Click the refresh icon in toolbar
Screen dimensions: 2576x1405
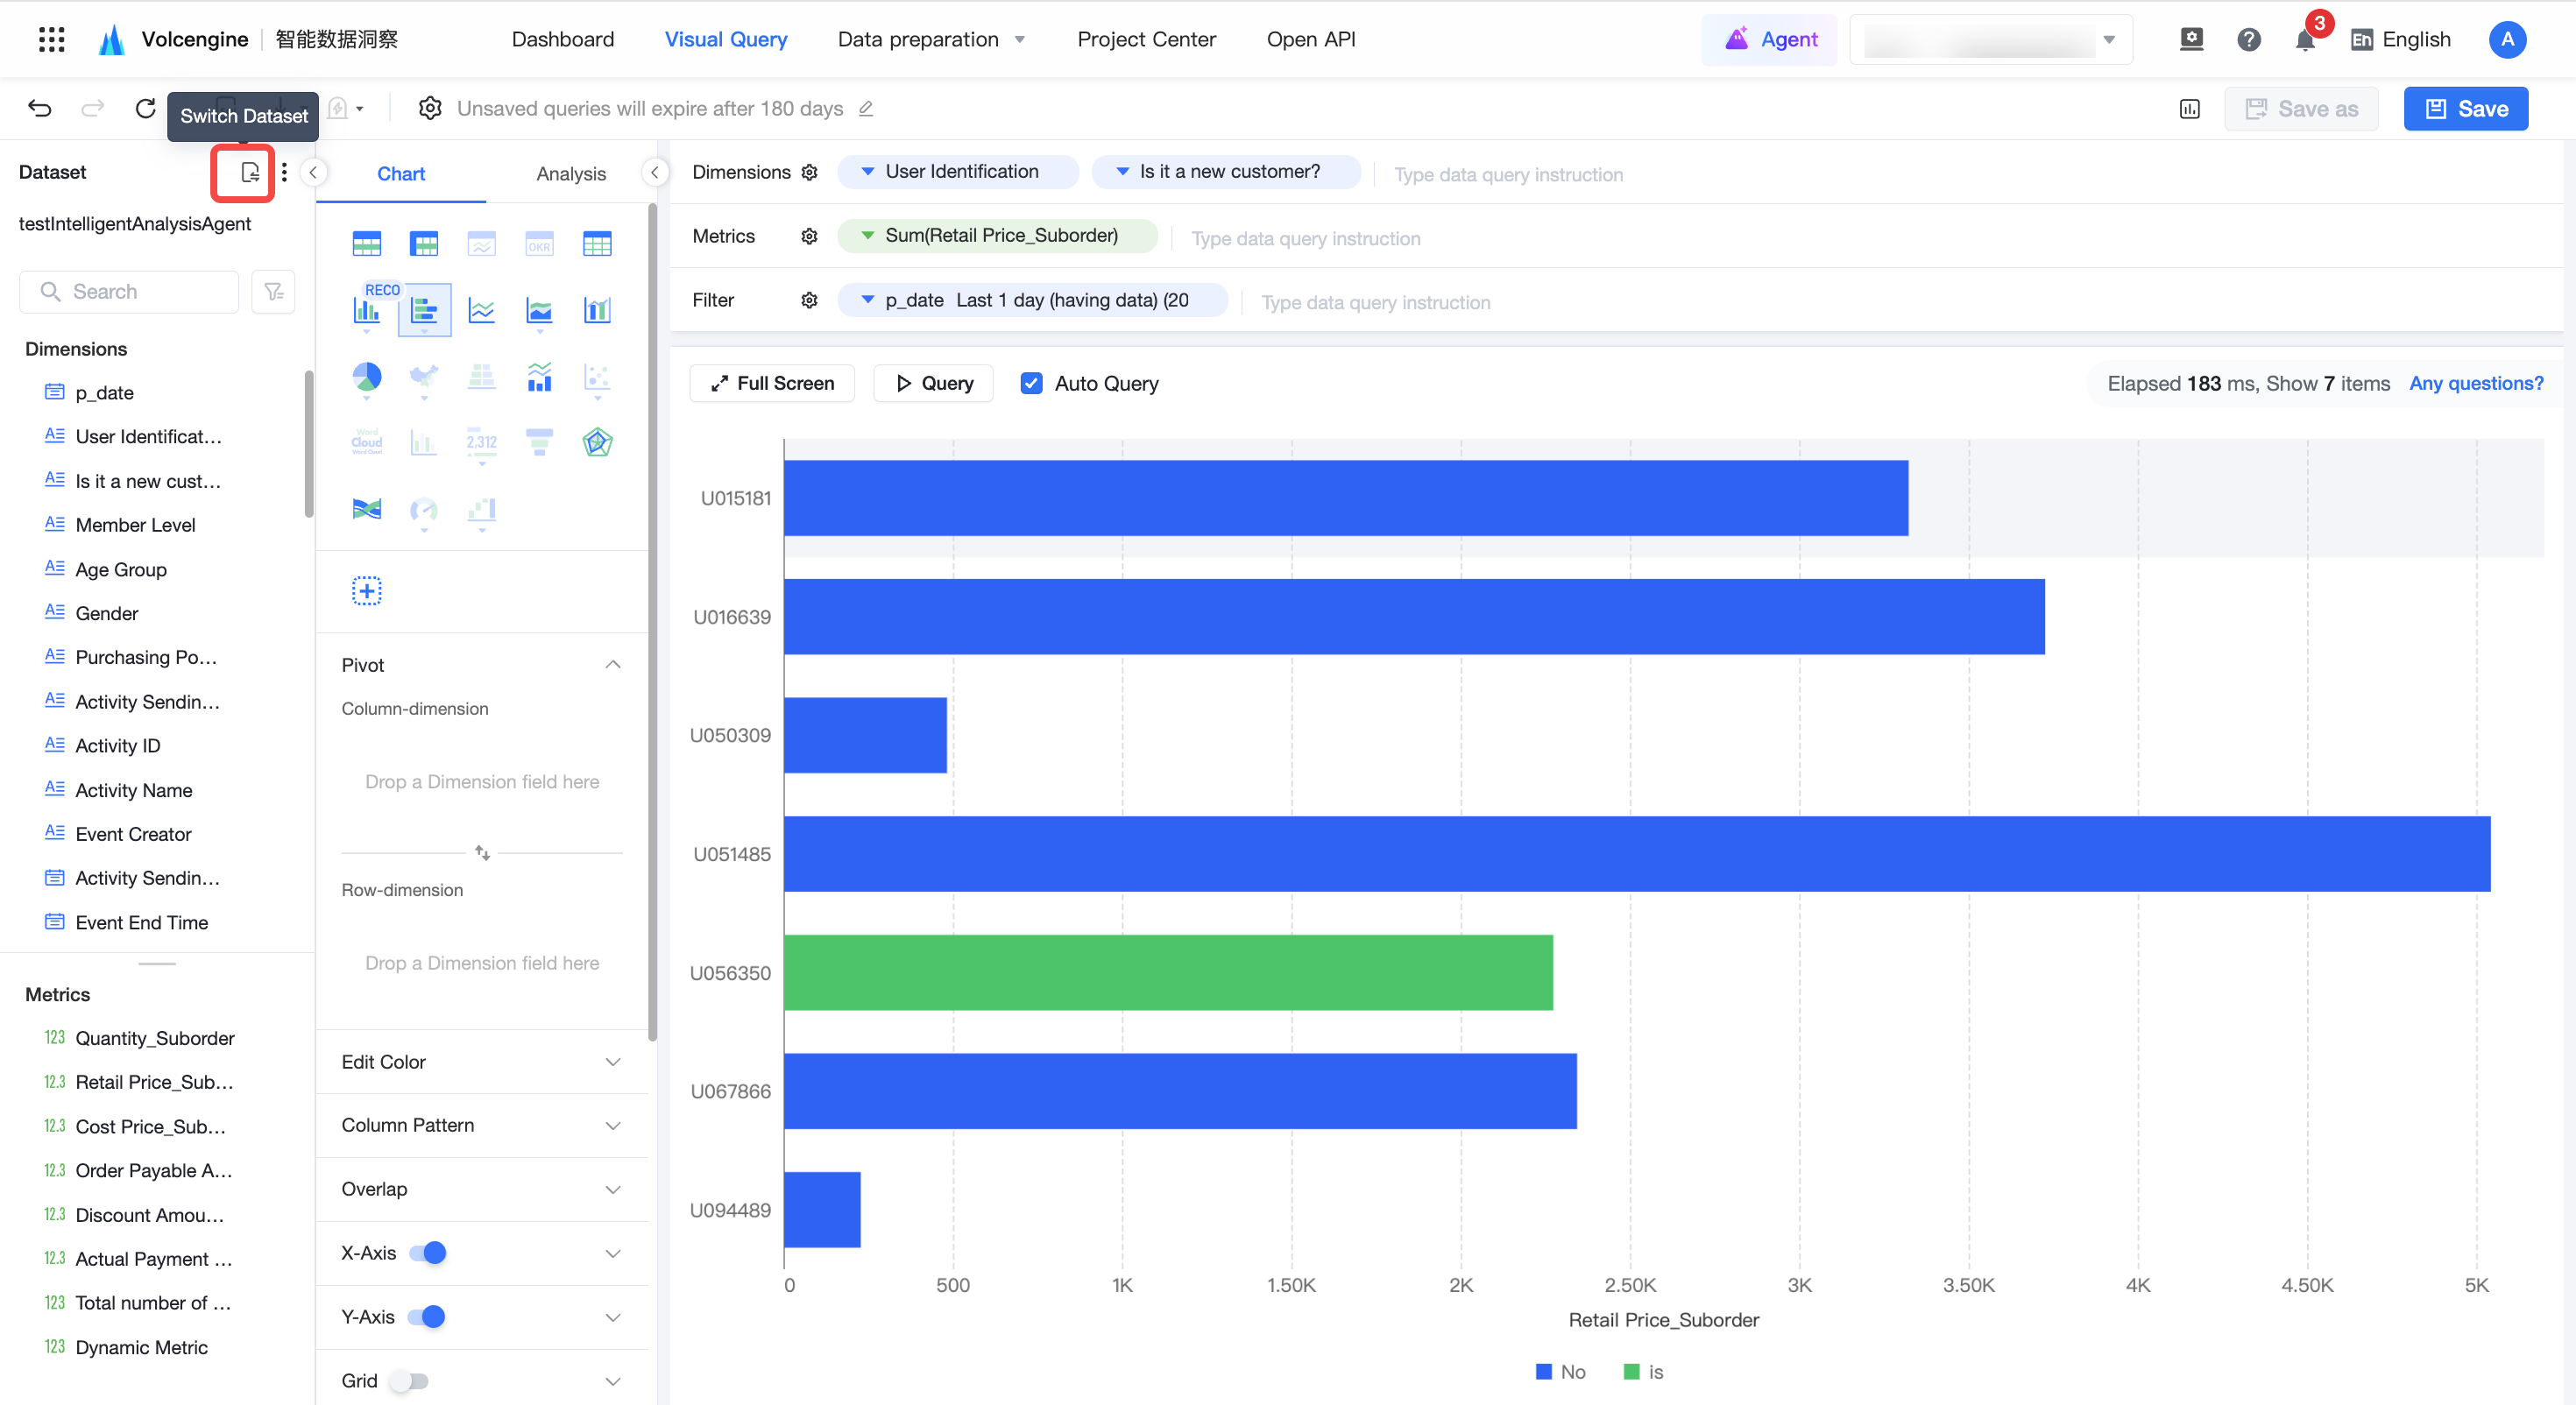[146, 108]
